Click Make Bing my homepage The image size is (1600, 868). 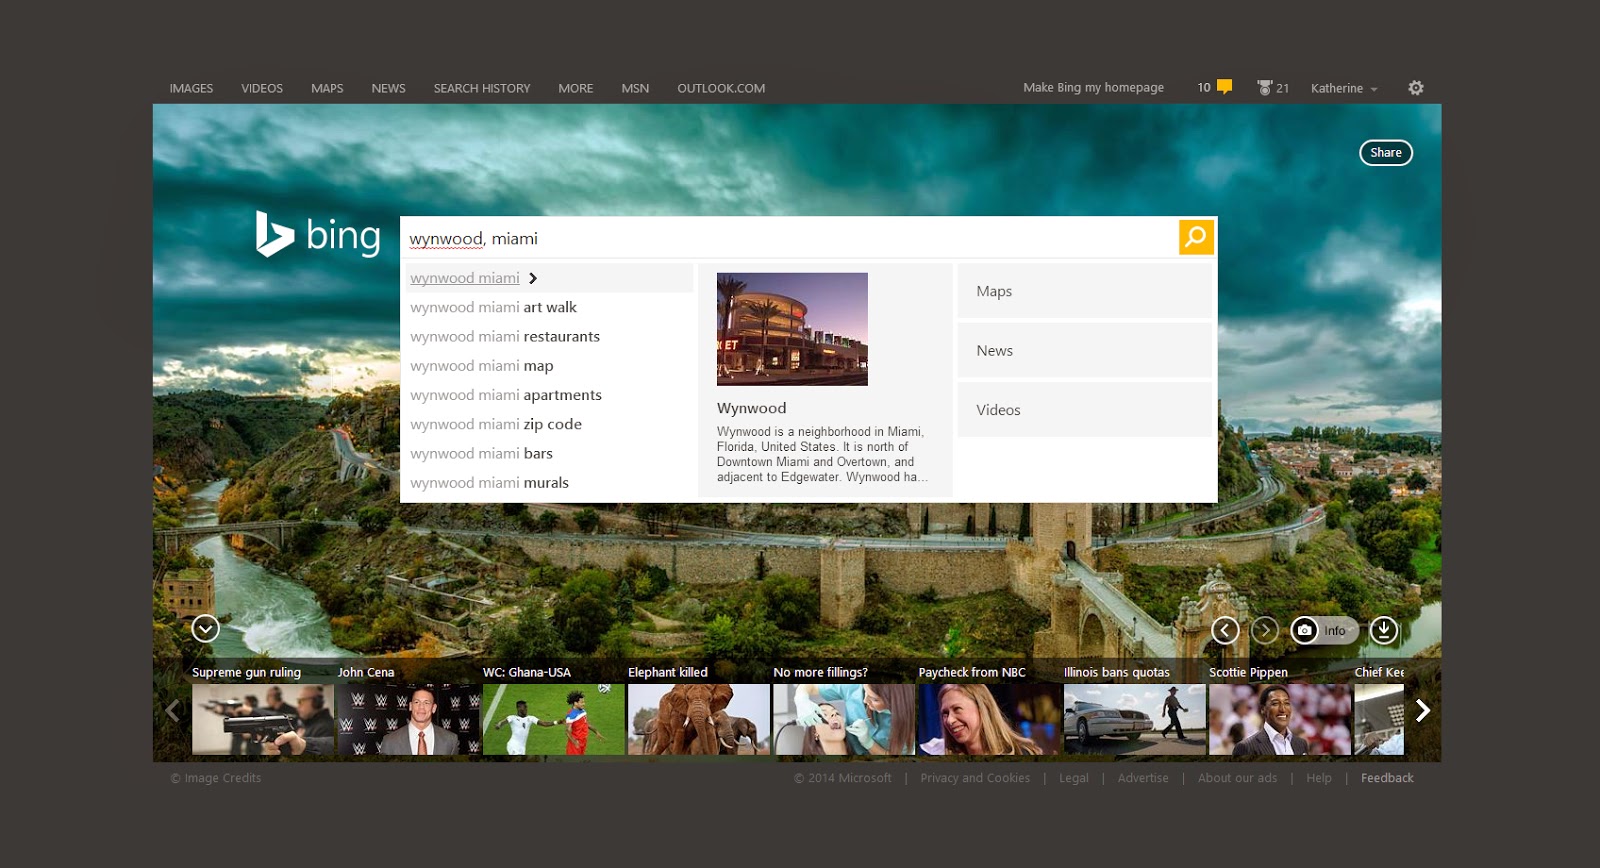[x=1093, y=87]
